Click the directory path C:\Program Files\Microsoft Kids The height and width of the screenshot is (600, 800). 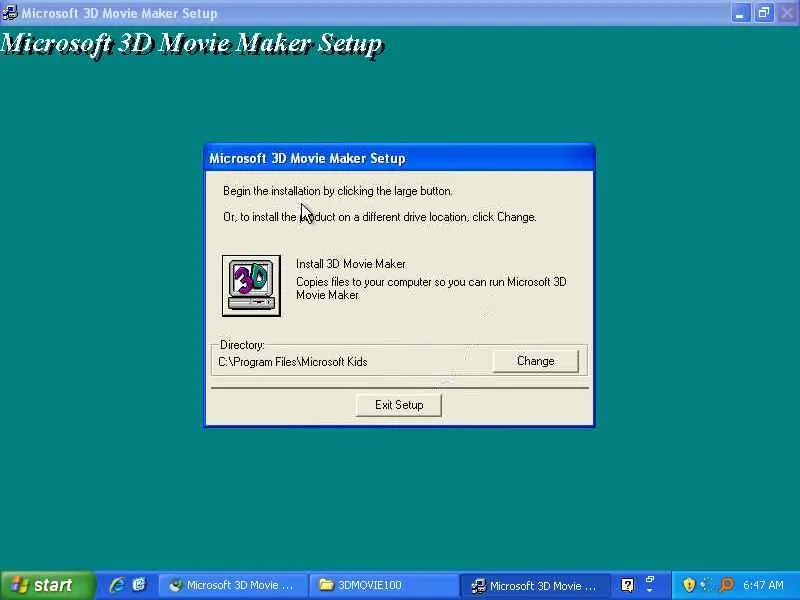pos(292,362)
